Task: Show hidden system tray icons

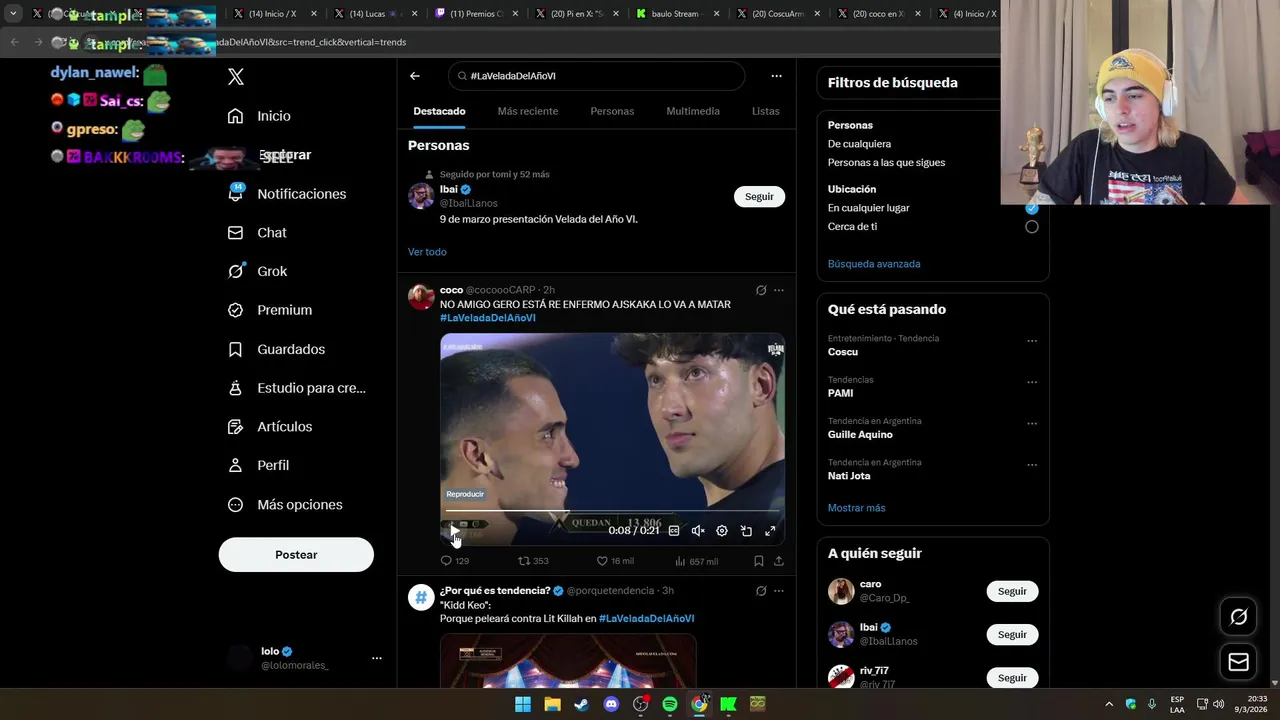Action: click(1108, 704)
